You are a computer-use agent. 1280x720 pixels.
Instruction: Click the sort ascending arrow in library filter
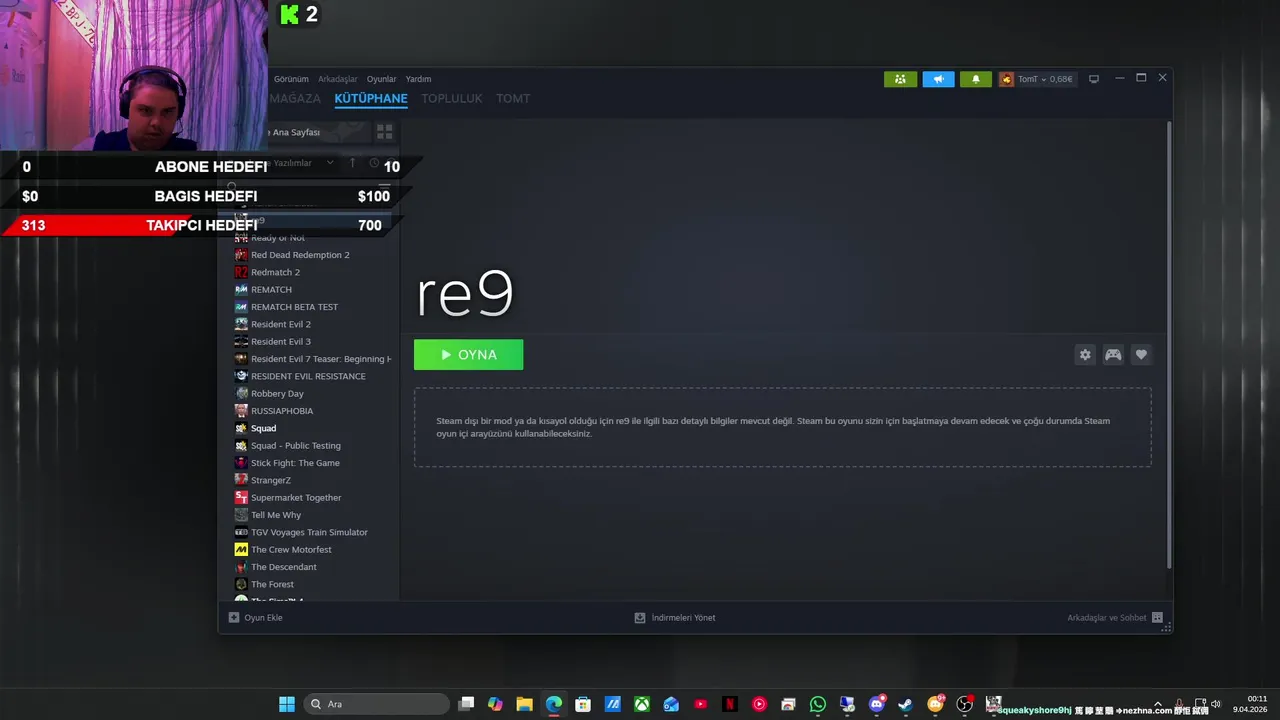(352, 162)
